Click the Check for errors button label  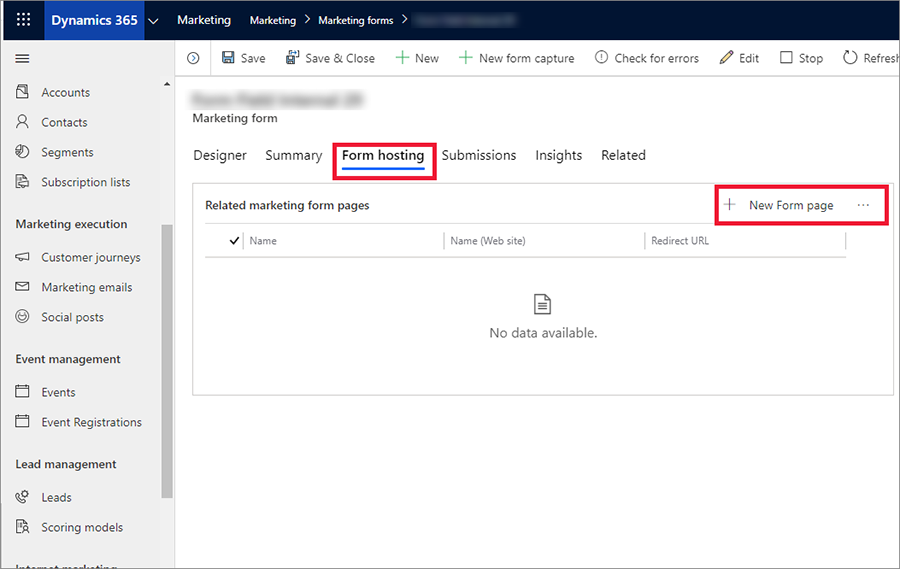tap(657, 58)
